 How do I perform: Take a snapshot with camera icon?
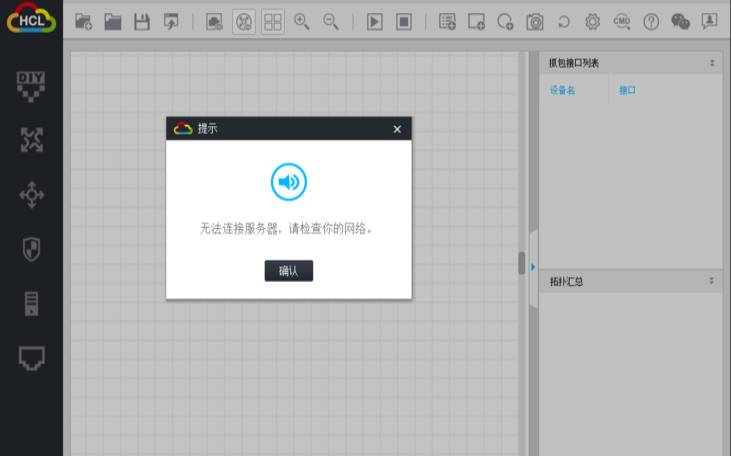(x=534, y=21)
